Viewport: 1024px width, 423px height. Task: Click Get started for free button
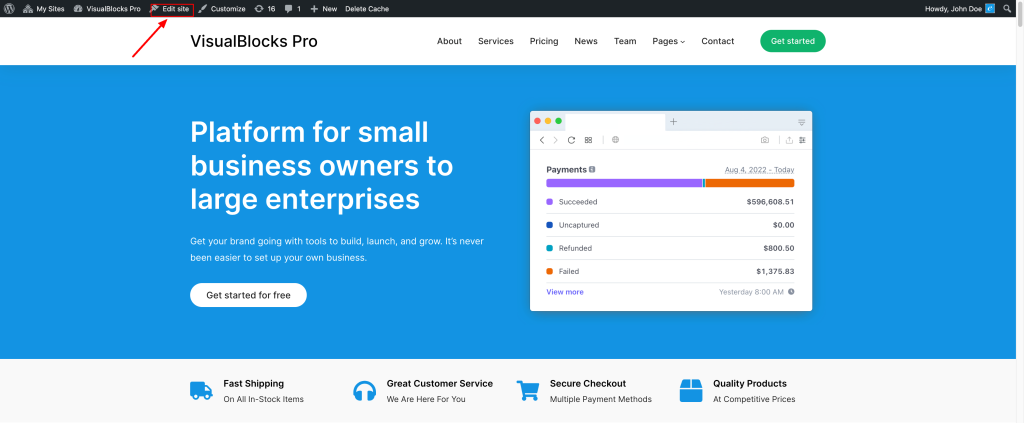point(248,295)
